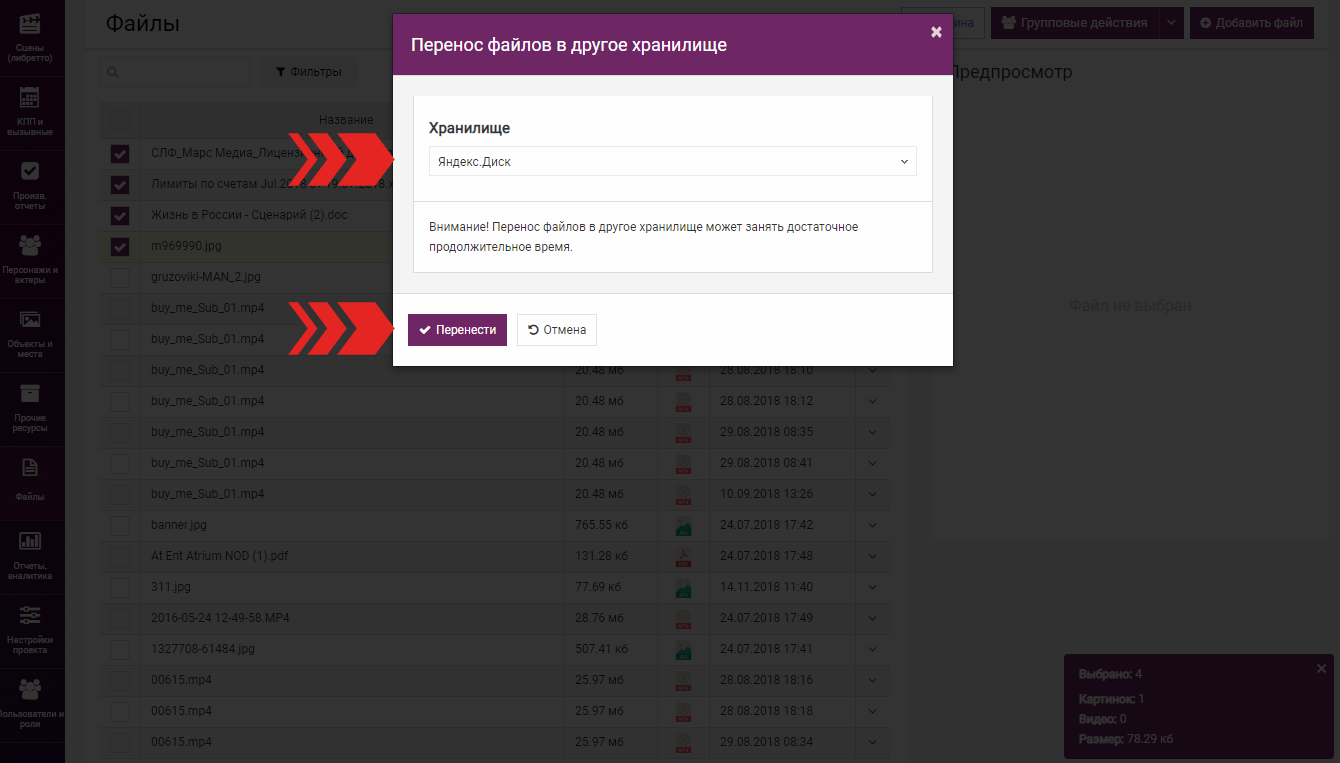Click the video icon of the file dated 28.08.2018 18:16
The image size is (1340, 763).
684,680
